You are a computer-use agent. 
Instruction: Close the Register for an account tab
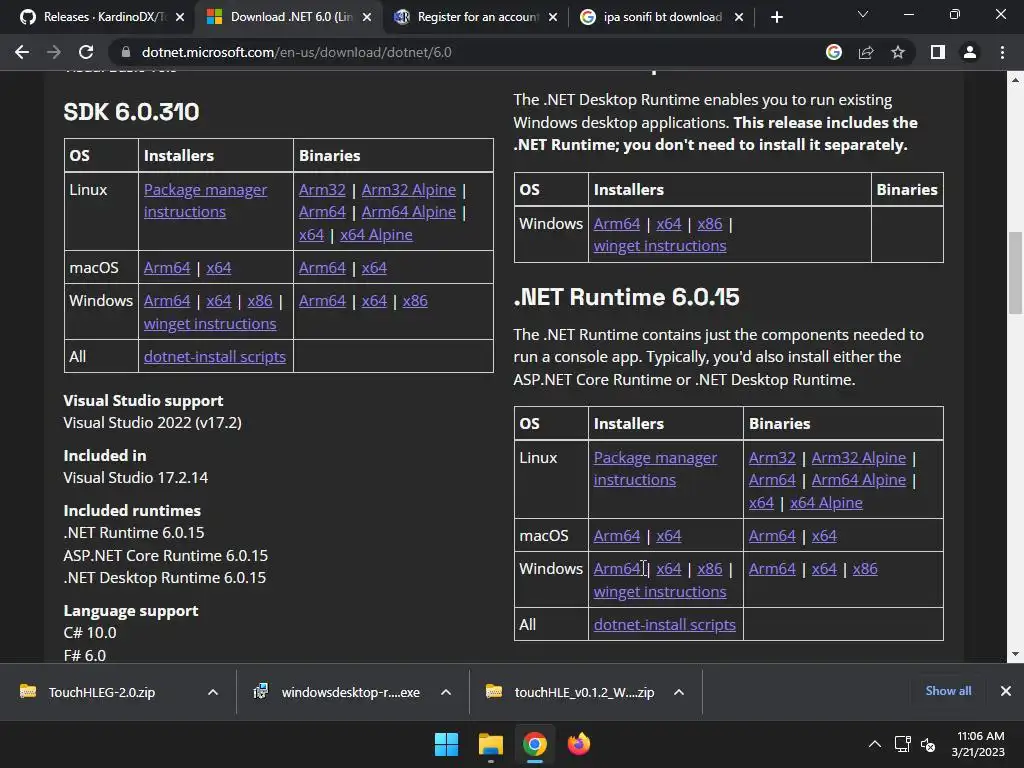point(553,17)
